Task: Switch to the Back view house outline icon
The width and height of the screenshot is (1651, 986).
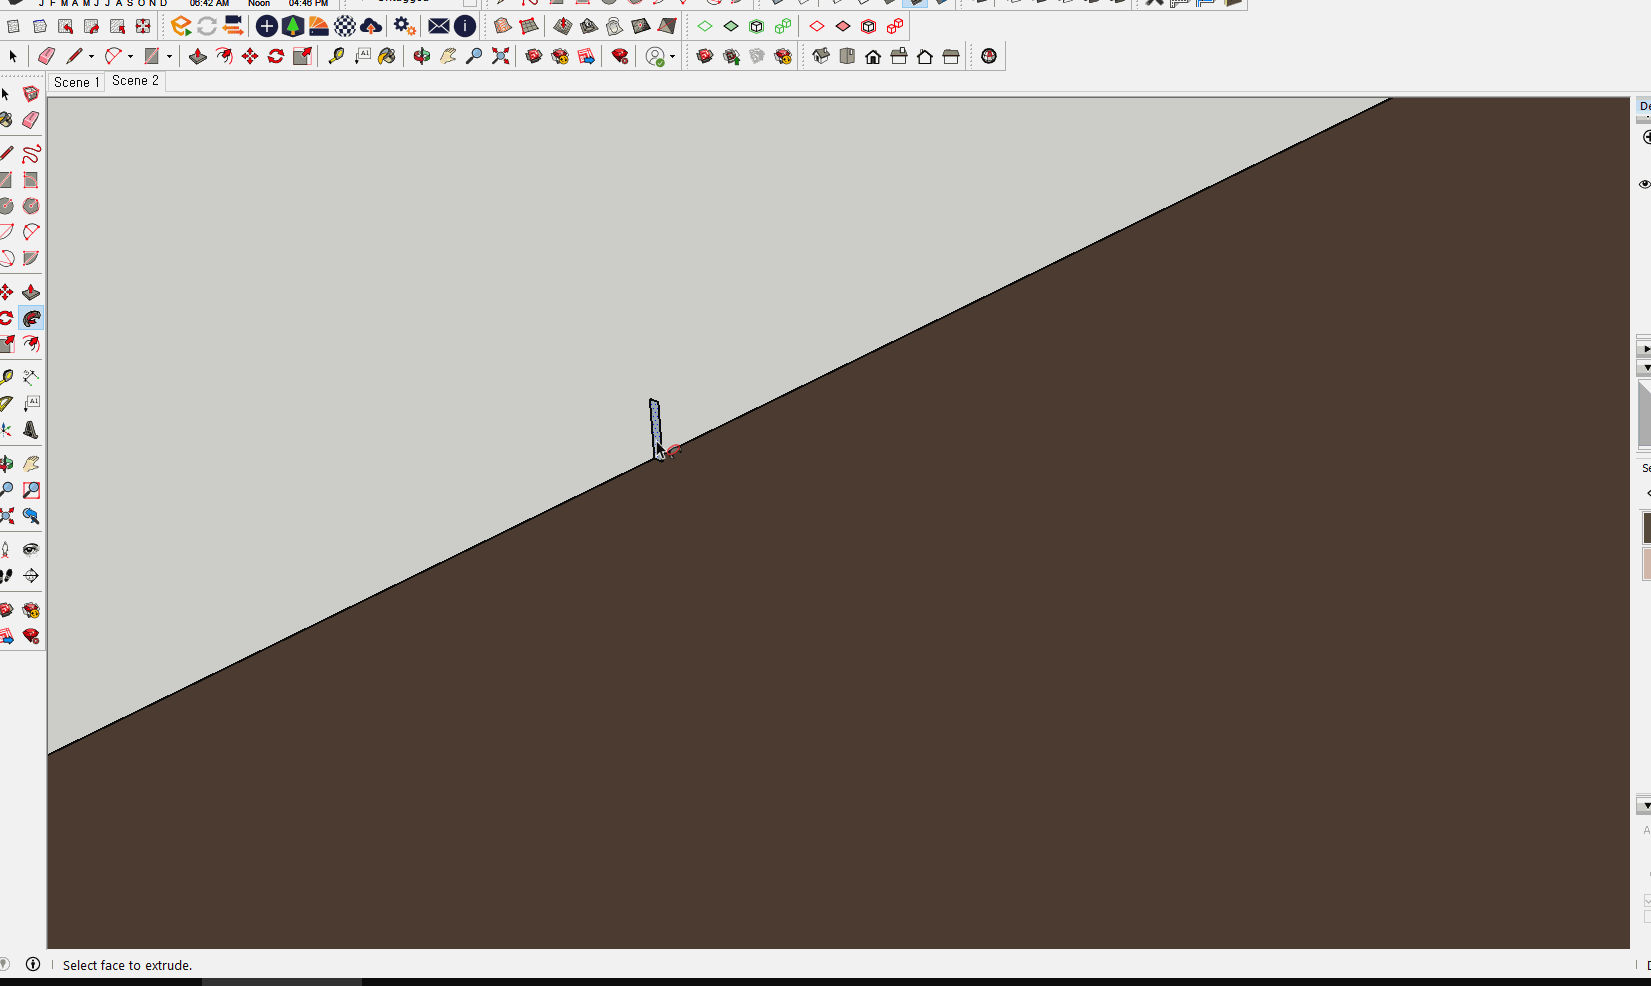Action: 925,56
